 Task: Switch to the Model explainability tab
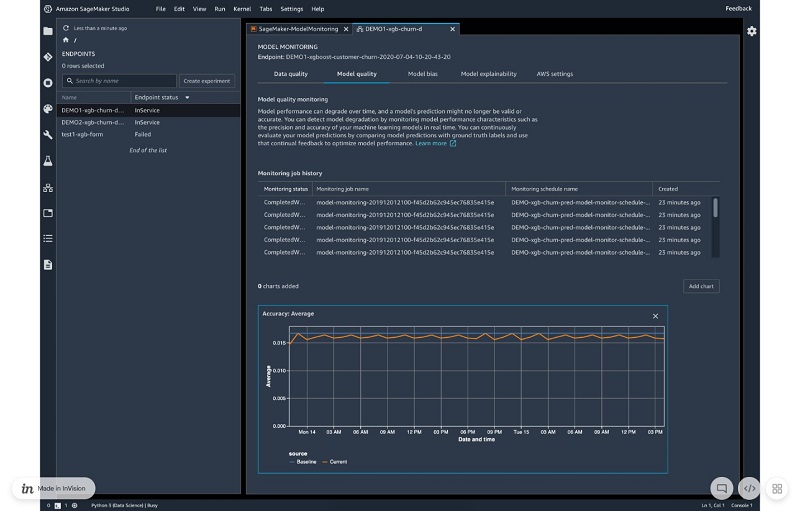(488, 74)
